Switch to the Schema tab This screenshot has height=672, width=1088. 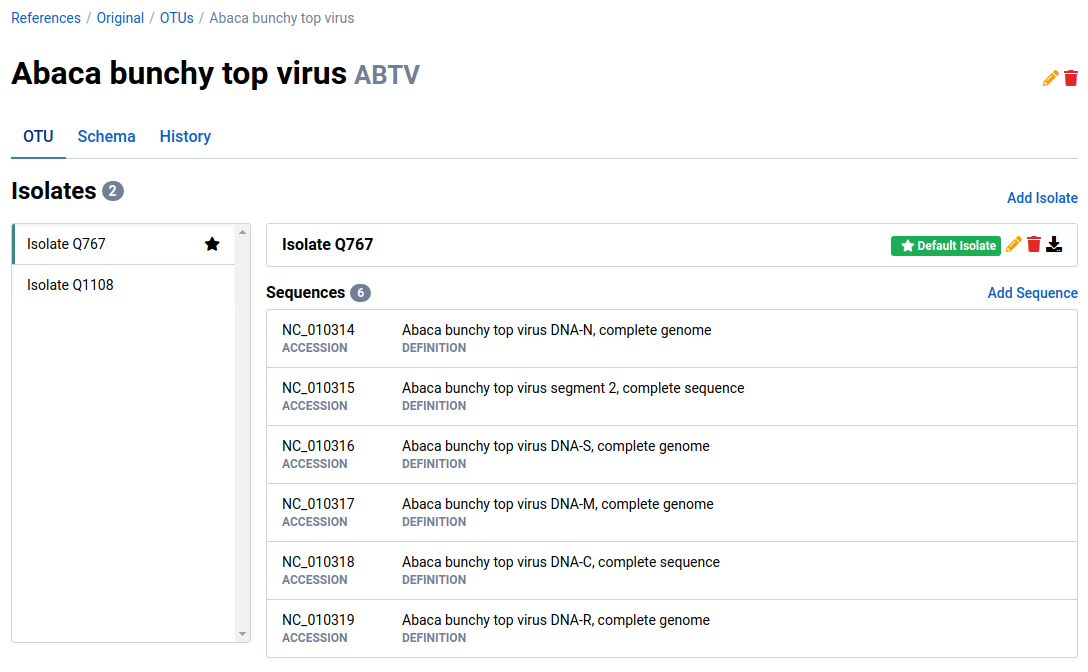(x=106, y=136)
